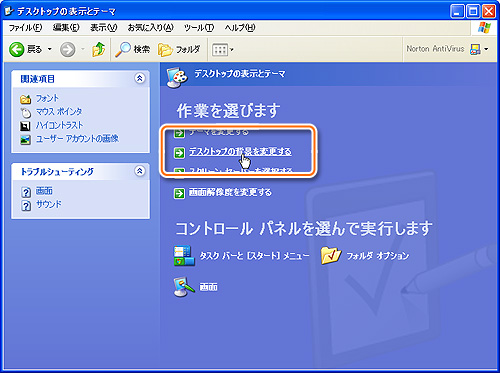
Task: Open マウス ポインタ link in sidebar
Action: [59, 111]
